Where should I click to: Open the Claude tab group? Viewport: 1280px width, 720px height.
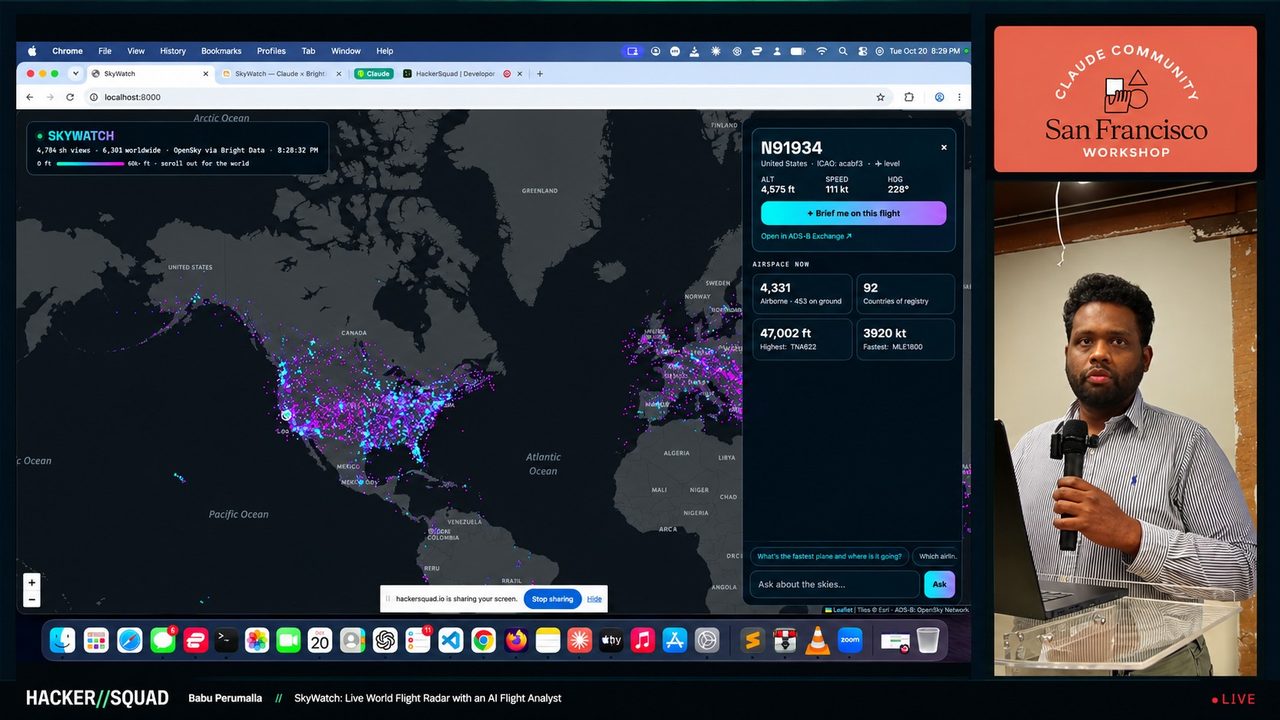coord(373,74)
